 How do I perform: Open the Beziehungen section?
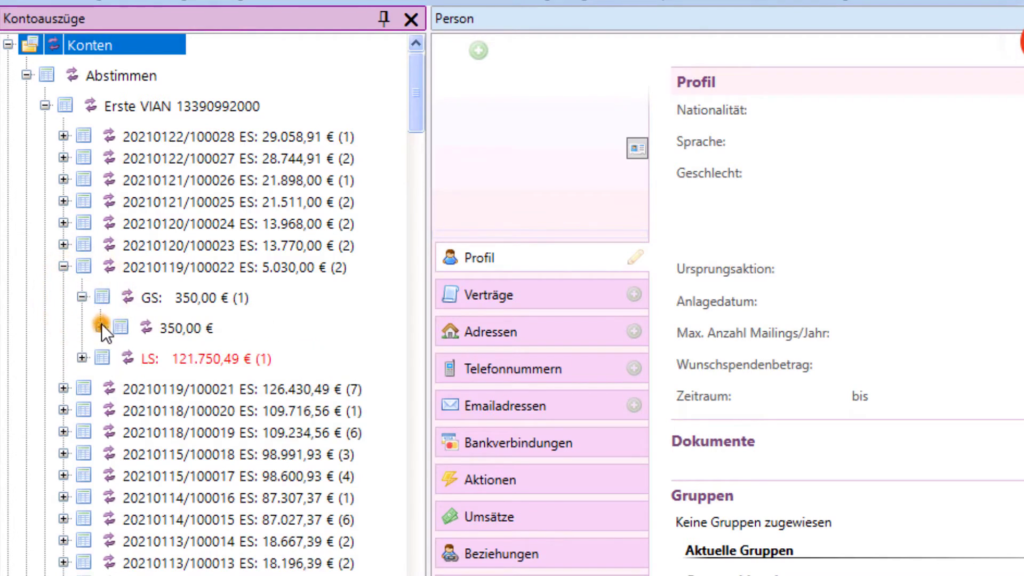(541, 554)
